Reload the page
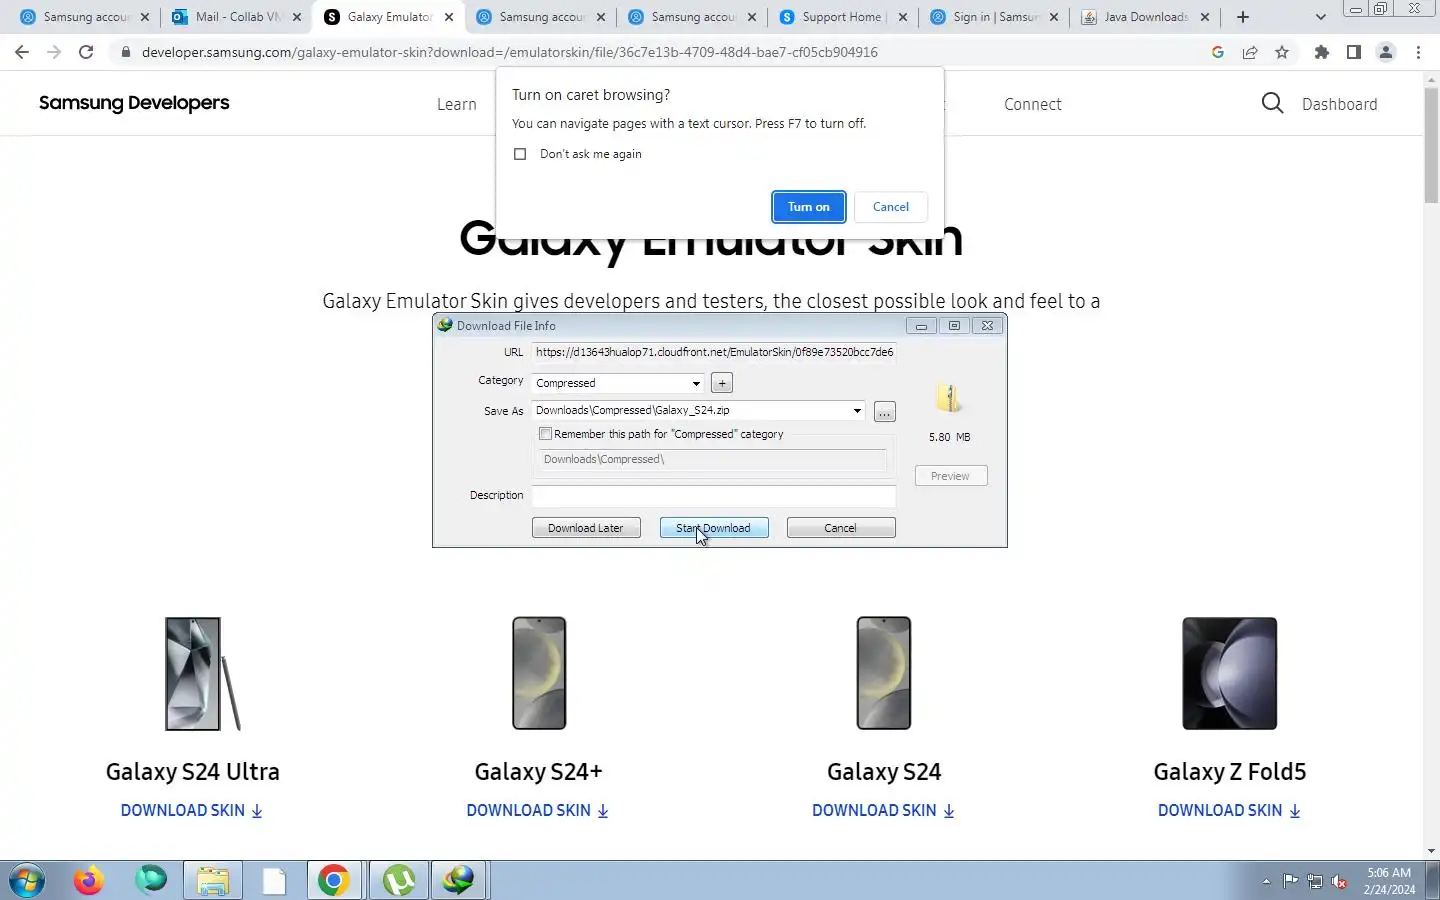Screen dimensions: 1440x900 [86, 52]
